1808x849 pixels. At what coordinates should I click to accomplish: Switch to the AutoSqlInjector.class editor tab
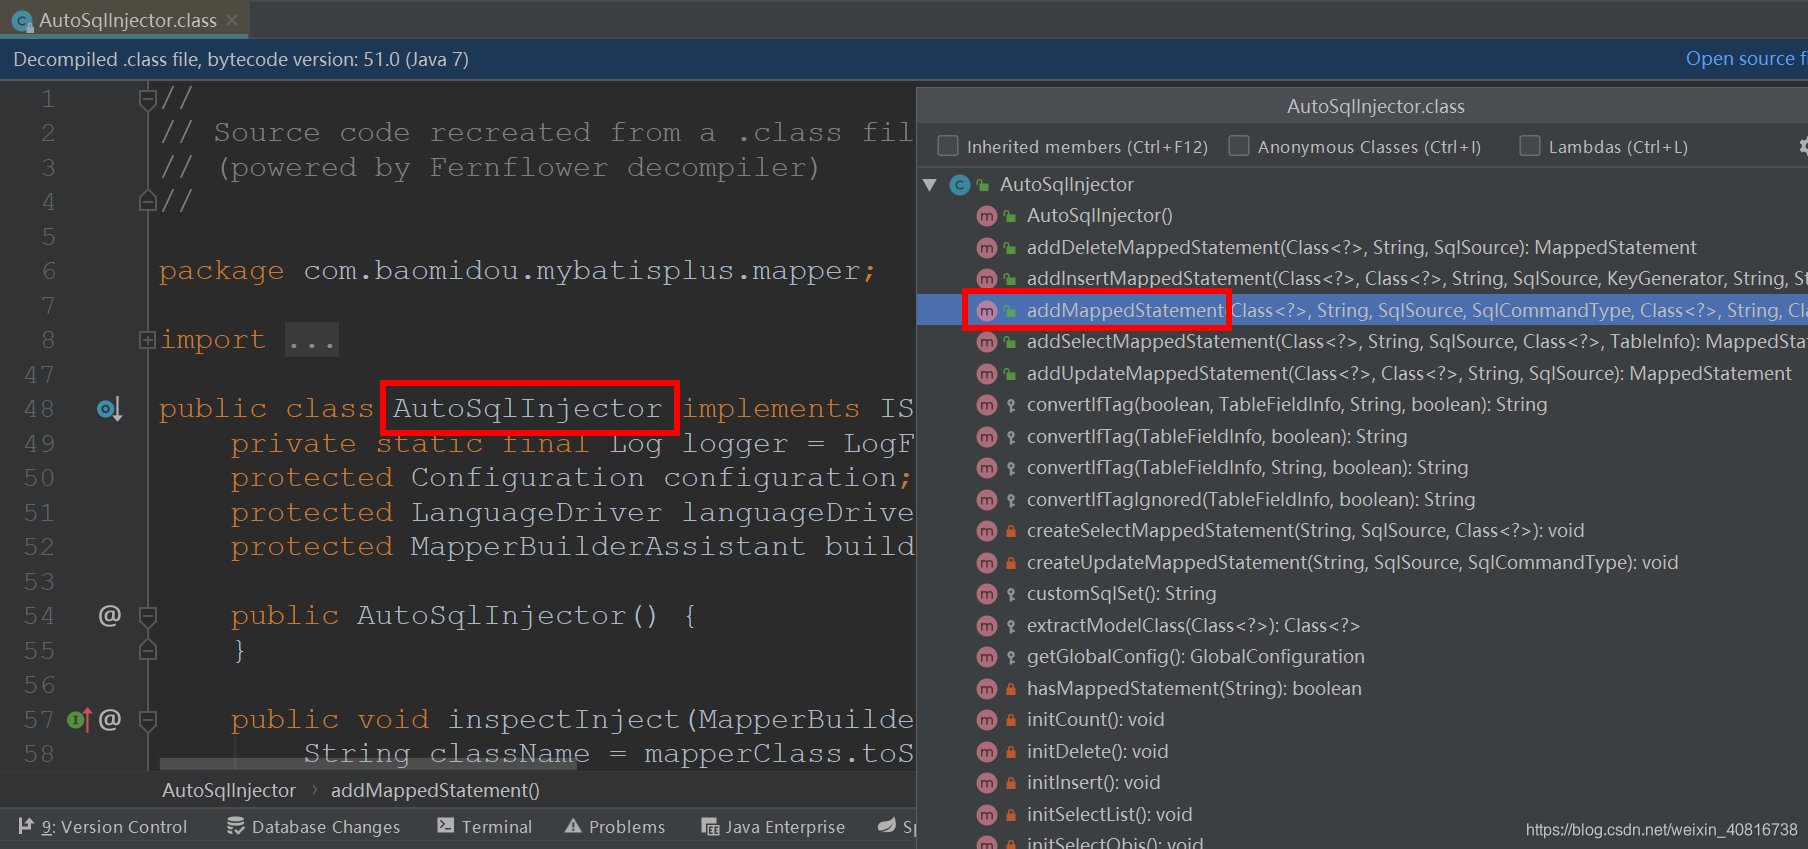[x=126, y=20]
